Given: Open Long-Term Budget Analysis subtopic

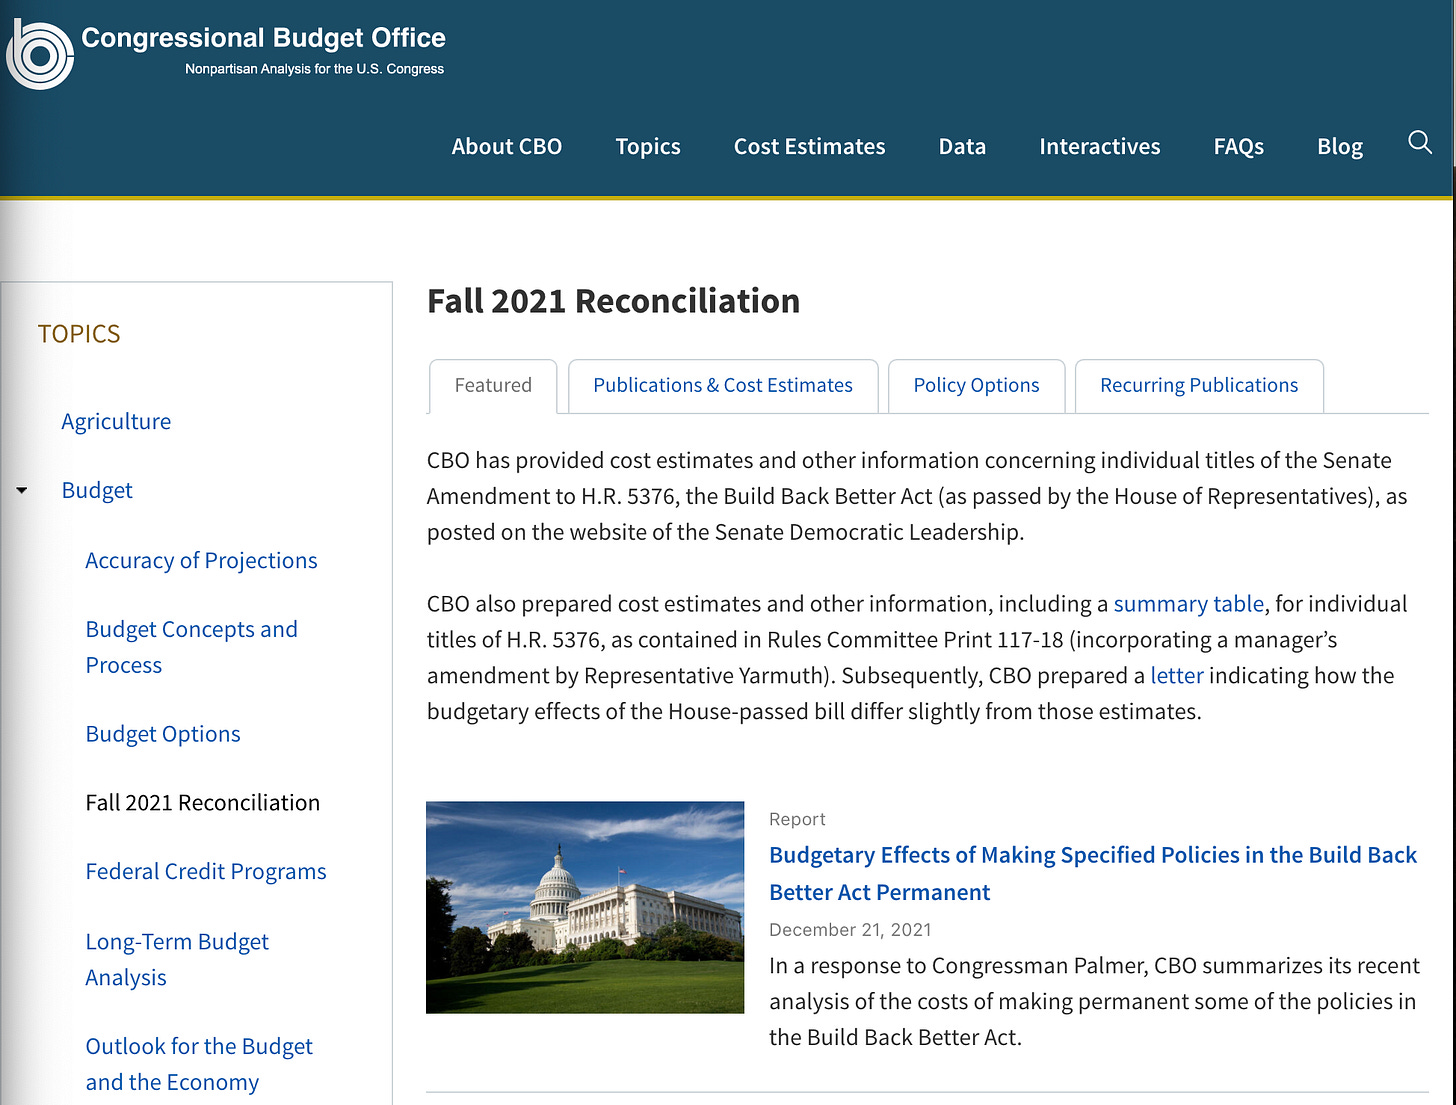Looking at the screenshot, I should pyautogui.click(x=177, y=960).
